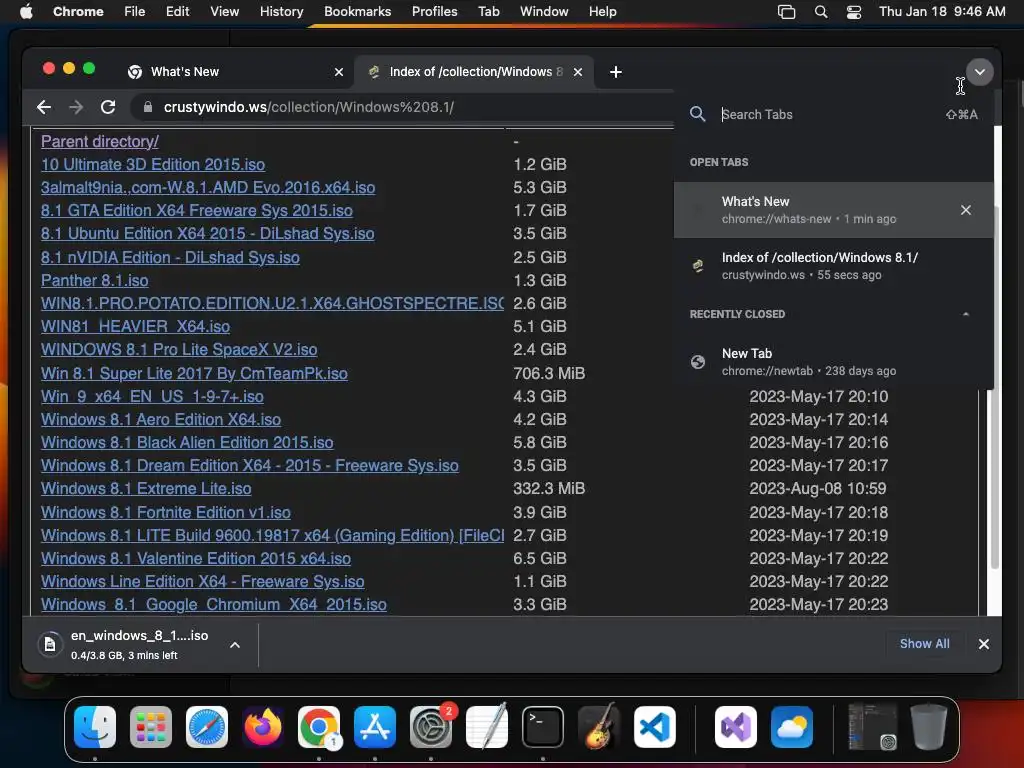Close the Index of /collection/Windows tab
The image size is (1024, 768).
[x=577, y=72]
